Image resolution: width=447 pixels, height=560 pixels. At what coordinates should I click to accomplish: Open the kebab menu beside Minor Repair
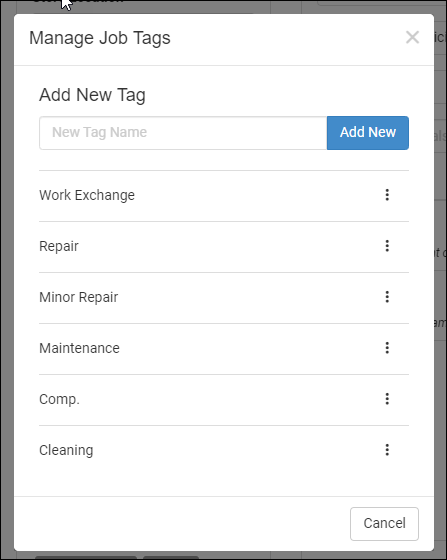[387, 297]
